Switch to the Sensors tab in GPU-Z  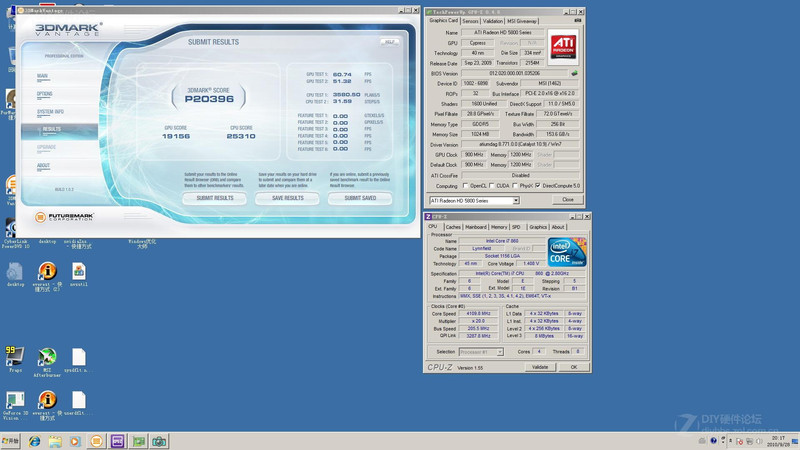pos(470,21)
